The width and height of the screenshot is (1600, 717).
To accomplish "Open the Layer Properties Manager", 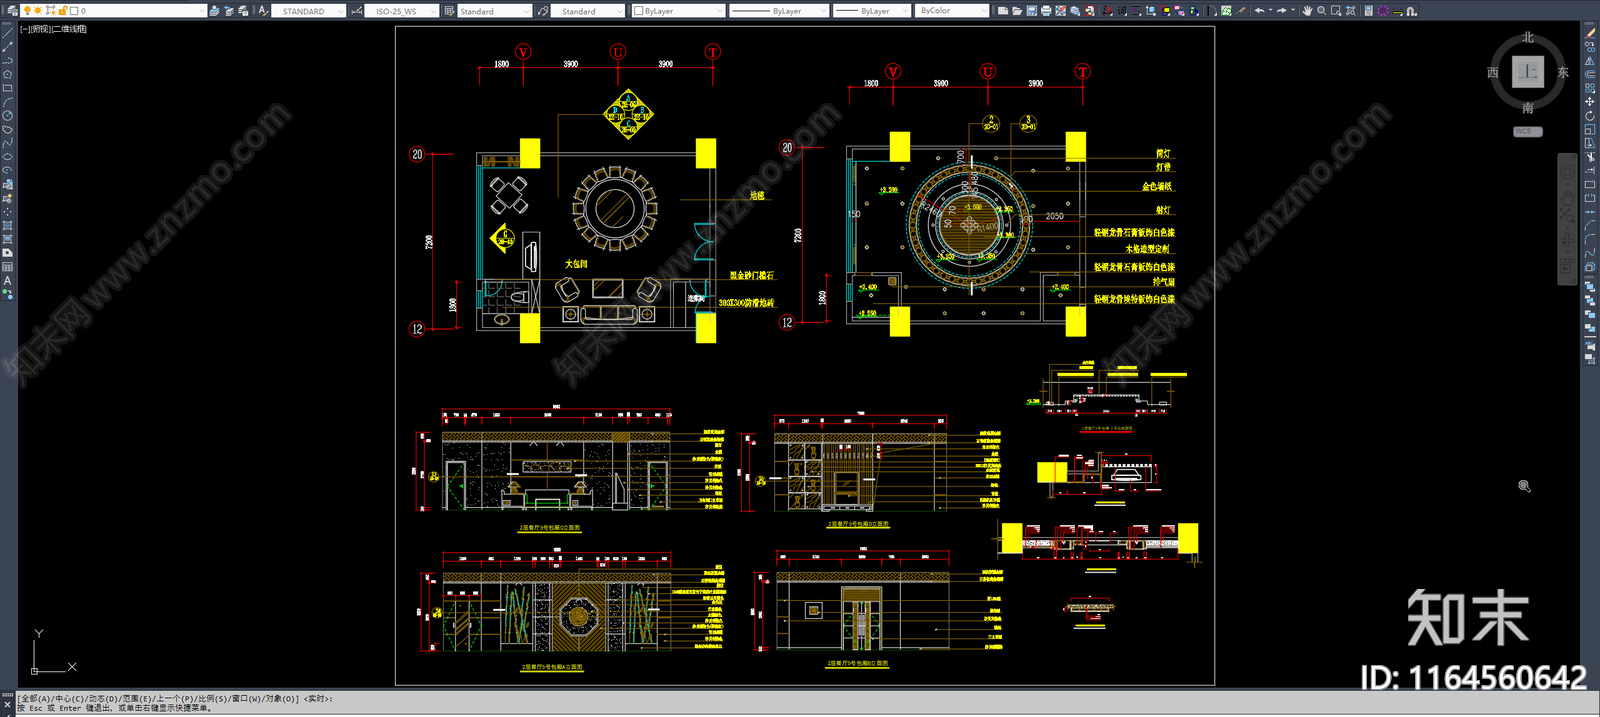I will [11, 11].
